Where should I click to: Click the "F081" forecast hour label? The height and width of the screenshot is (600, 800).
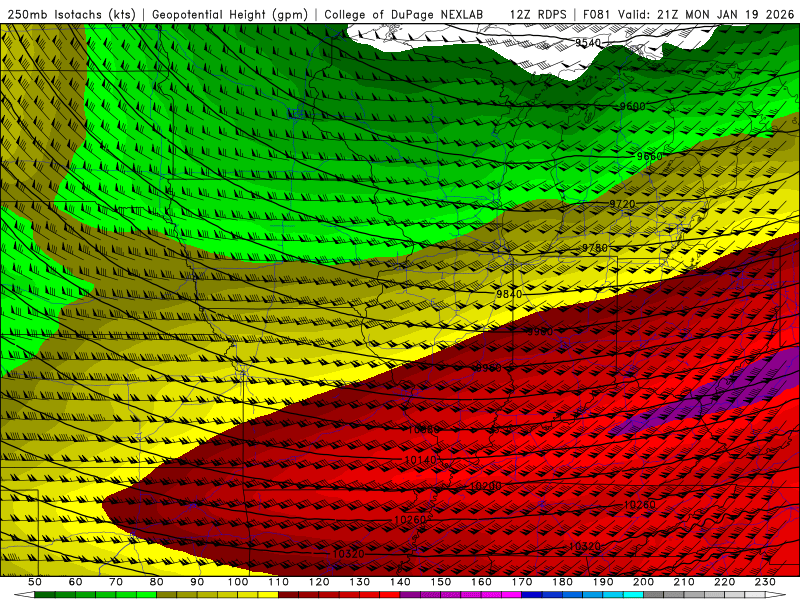click(x=597, y=14)
